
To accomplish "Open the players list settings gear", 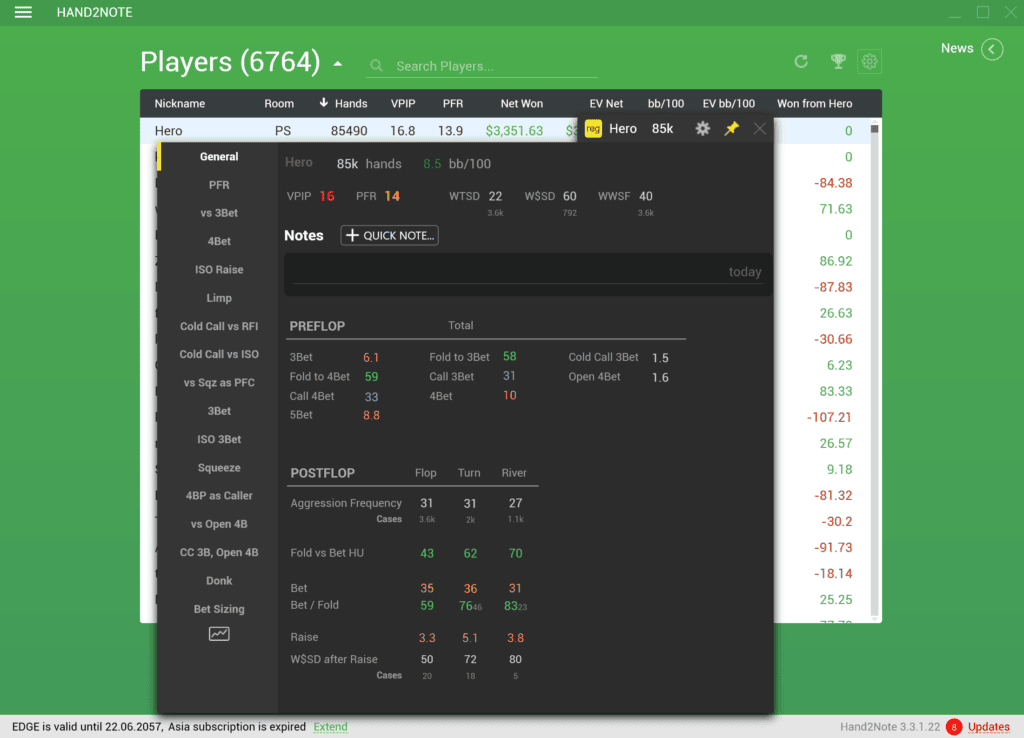I will 869,61.
